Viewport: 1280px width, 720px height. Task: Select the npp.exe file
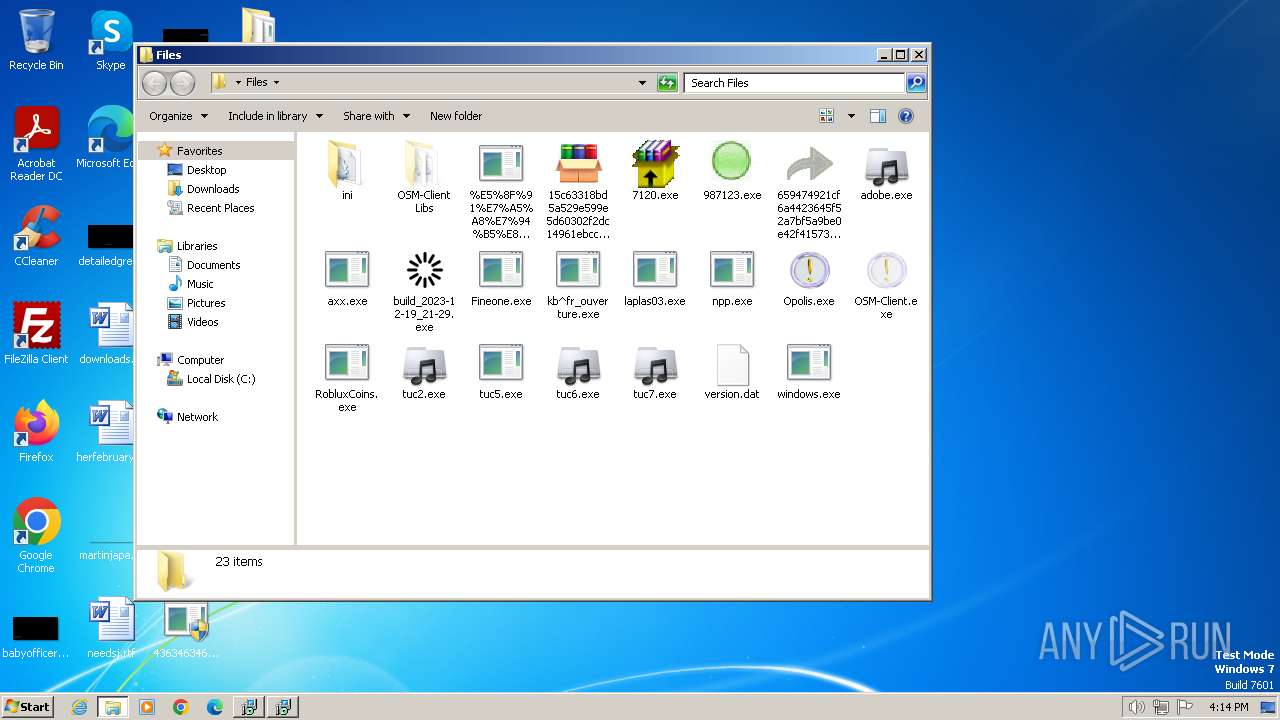[x=732, y=278]
